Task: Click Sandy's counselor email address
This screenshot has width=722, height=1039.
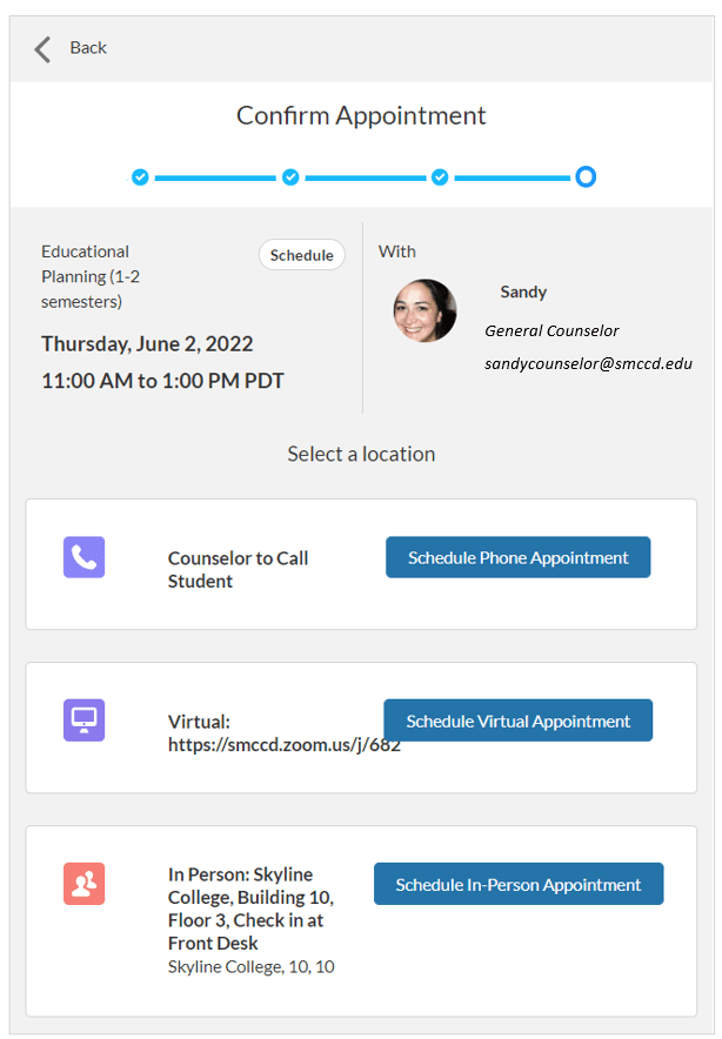Action: (588, 364)
